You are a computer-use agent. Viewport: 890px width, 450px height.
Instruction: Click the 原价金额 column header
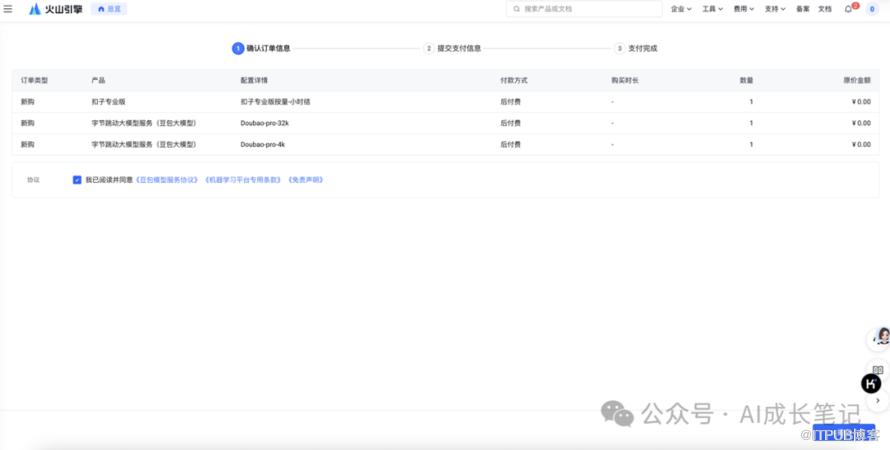tap(857, 81)
